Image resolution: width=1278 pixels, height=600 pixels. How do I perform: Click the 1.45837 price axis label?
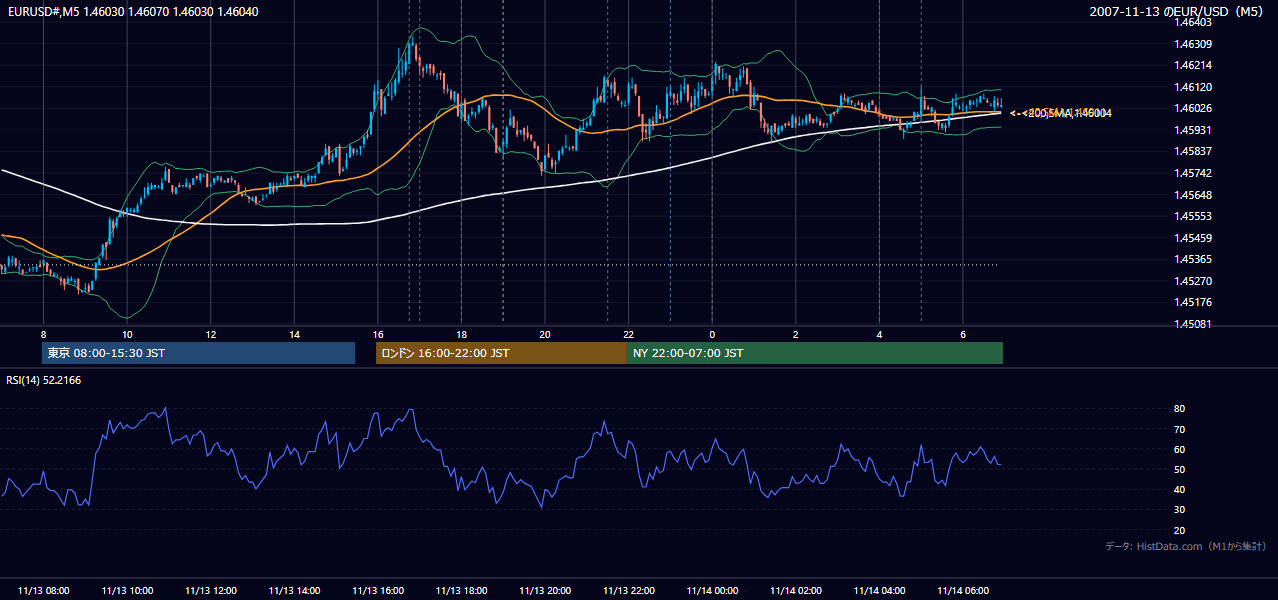pos(1193,151)
